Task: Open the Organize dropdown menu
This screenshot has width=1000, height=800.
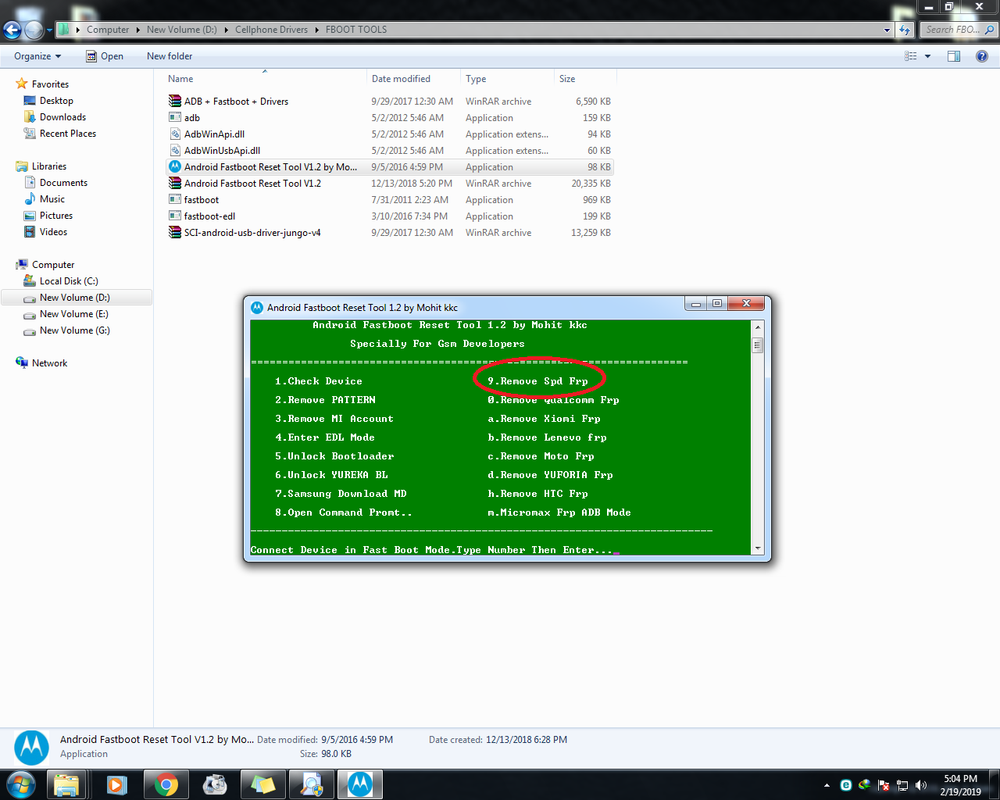Action: pos(38,56)
